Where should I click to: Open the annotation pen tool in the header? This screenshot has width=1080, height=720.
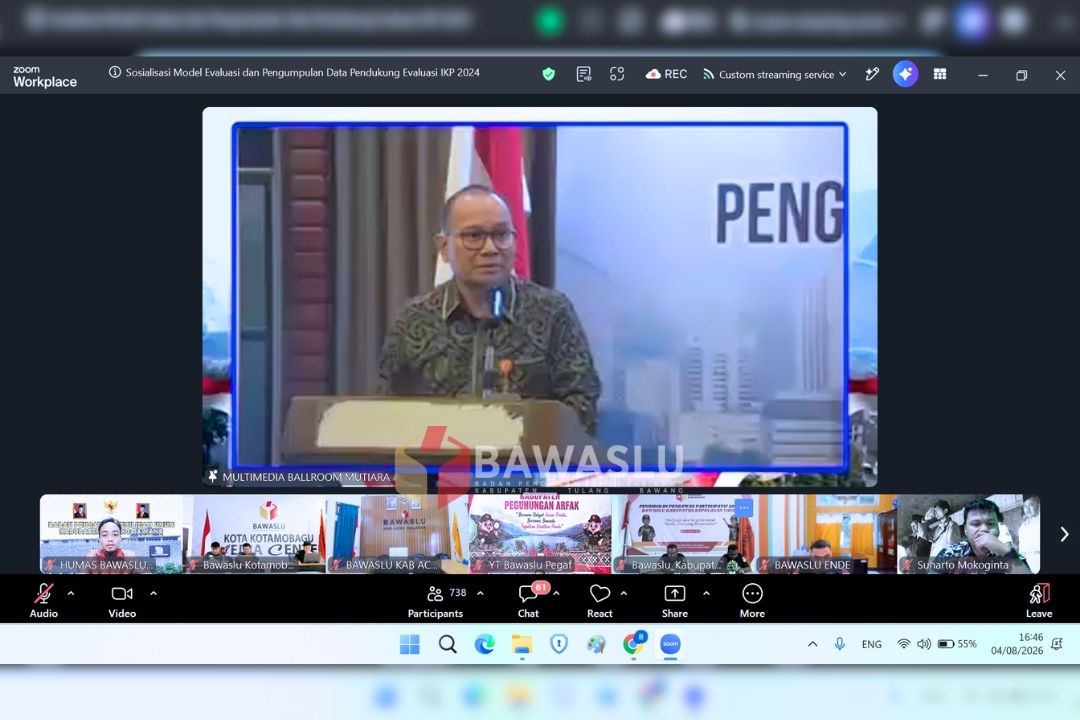coord(872,74)
